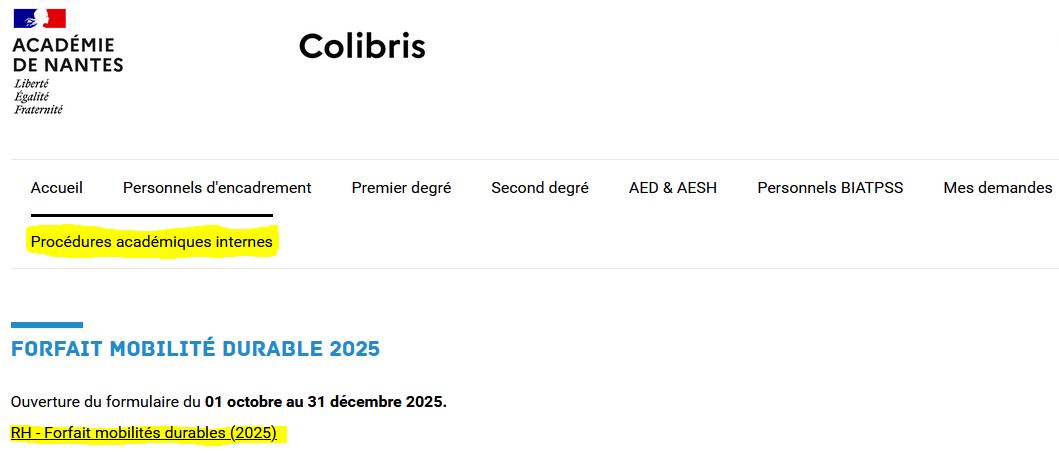Click the Colibris site title
1059x454 pixels.
coord(362,46)
